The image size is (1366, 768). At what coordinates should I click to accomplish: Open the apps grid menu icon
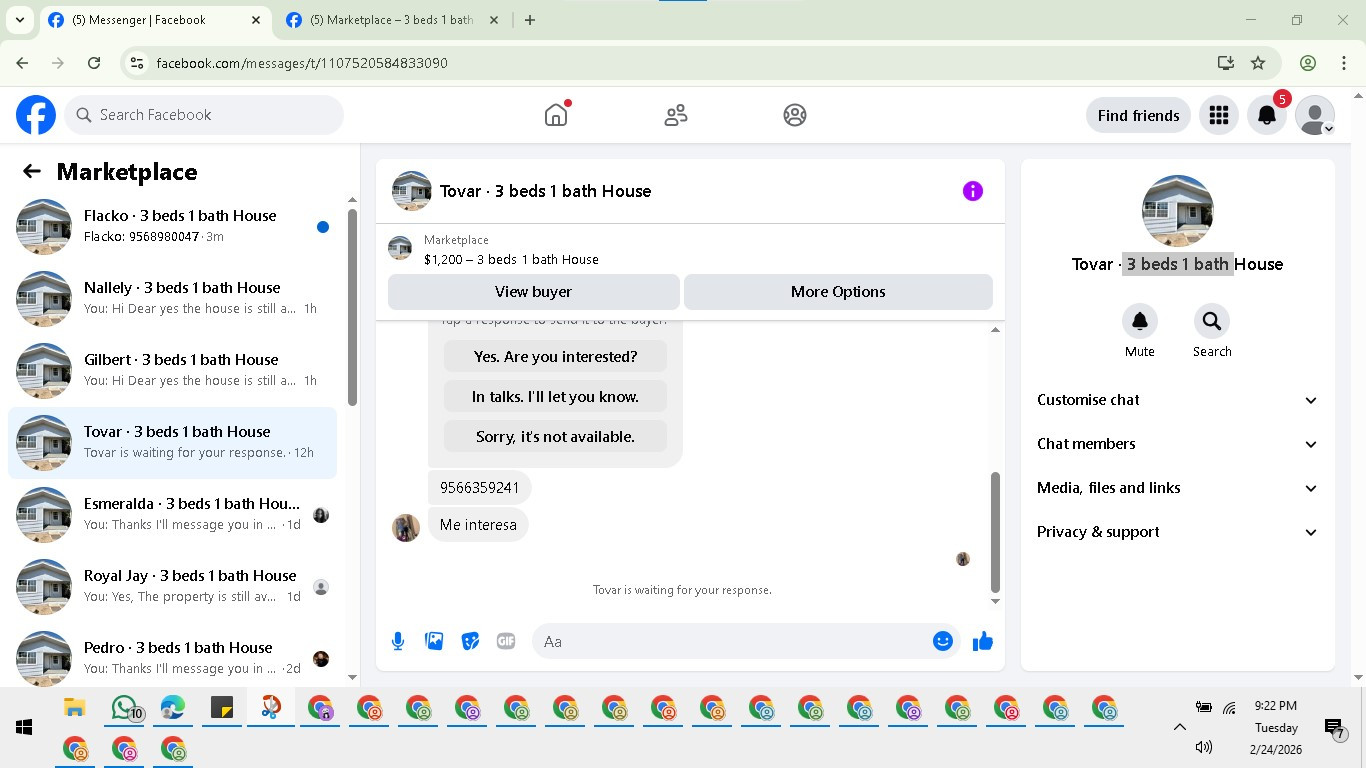click(x=1218, y=115)
